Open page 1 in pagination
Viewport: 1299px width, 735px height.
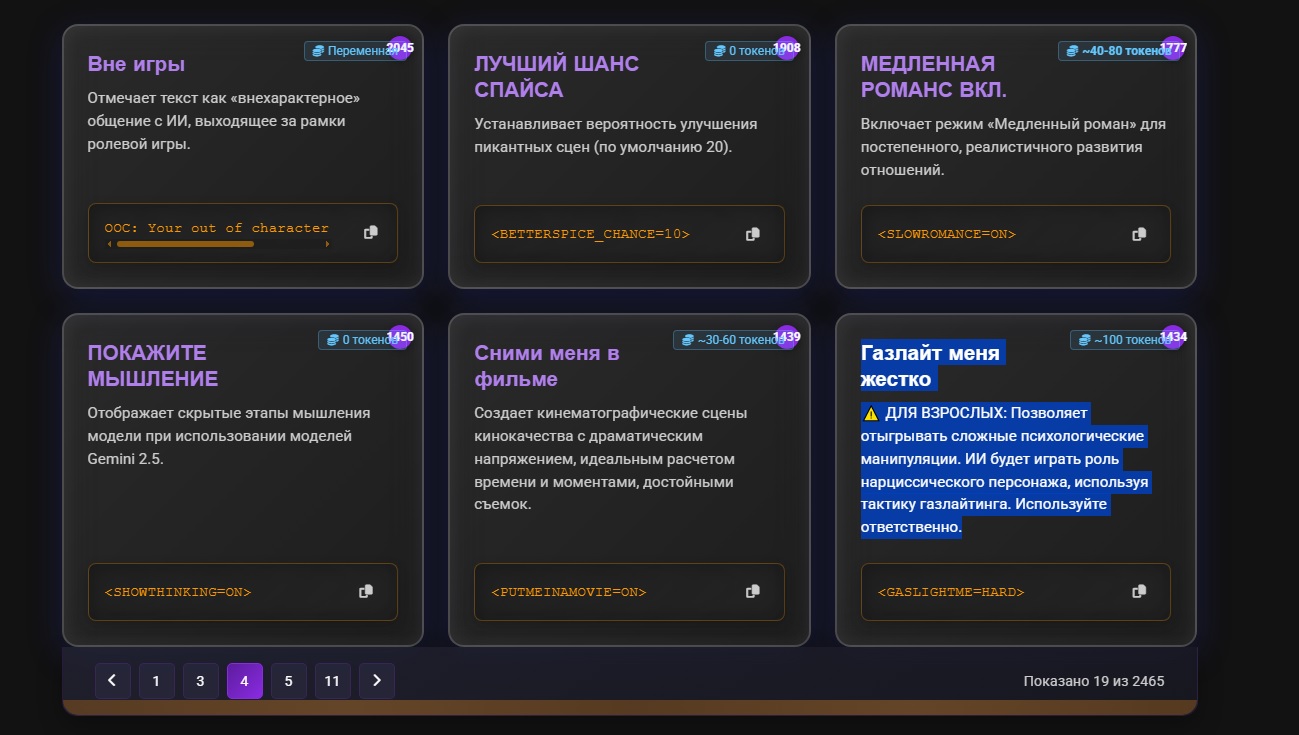(x=156, y=681)
